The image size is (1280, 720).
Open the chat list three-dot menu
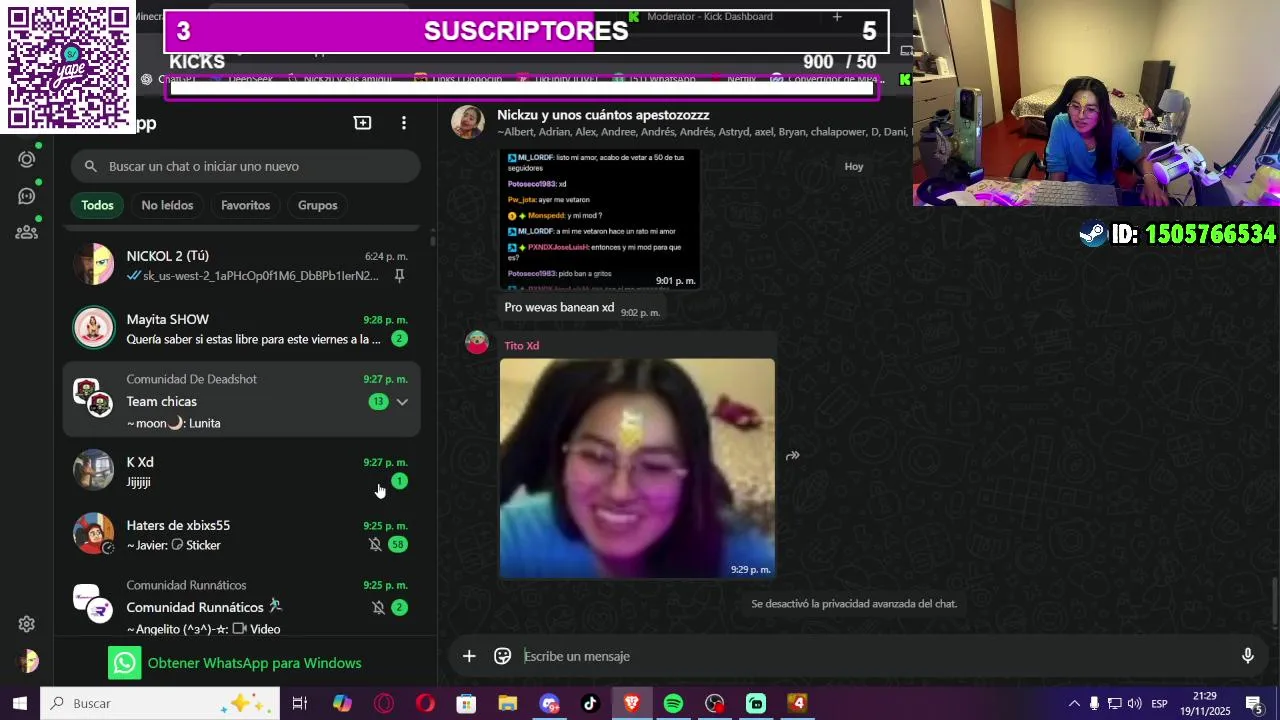404,123
